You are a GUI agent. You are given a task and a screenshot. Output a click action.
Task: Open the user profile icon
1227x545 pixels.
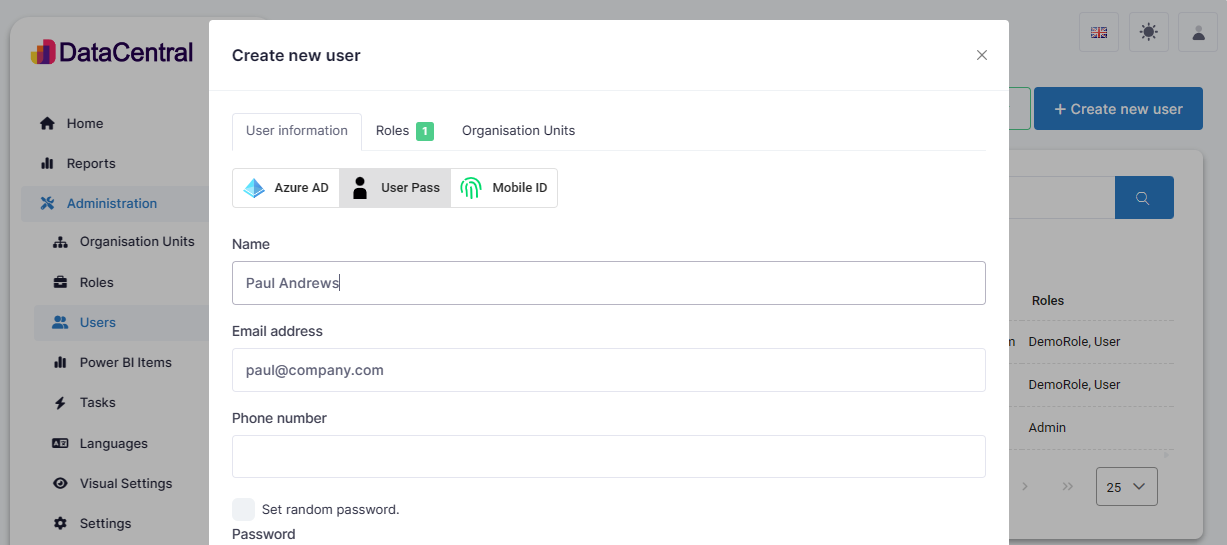click(x=1197, y=32)
